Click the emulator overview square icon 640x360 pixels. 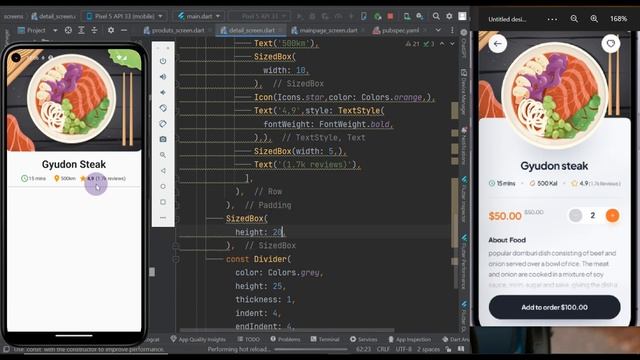click(163, 202)
